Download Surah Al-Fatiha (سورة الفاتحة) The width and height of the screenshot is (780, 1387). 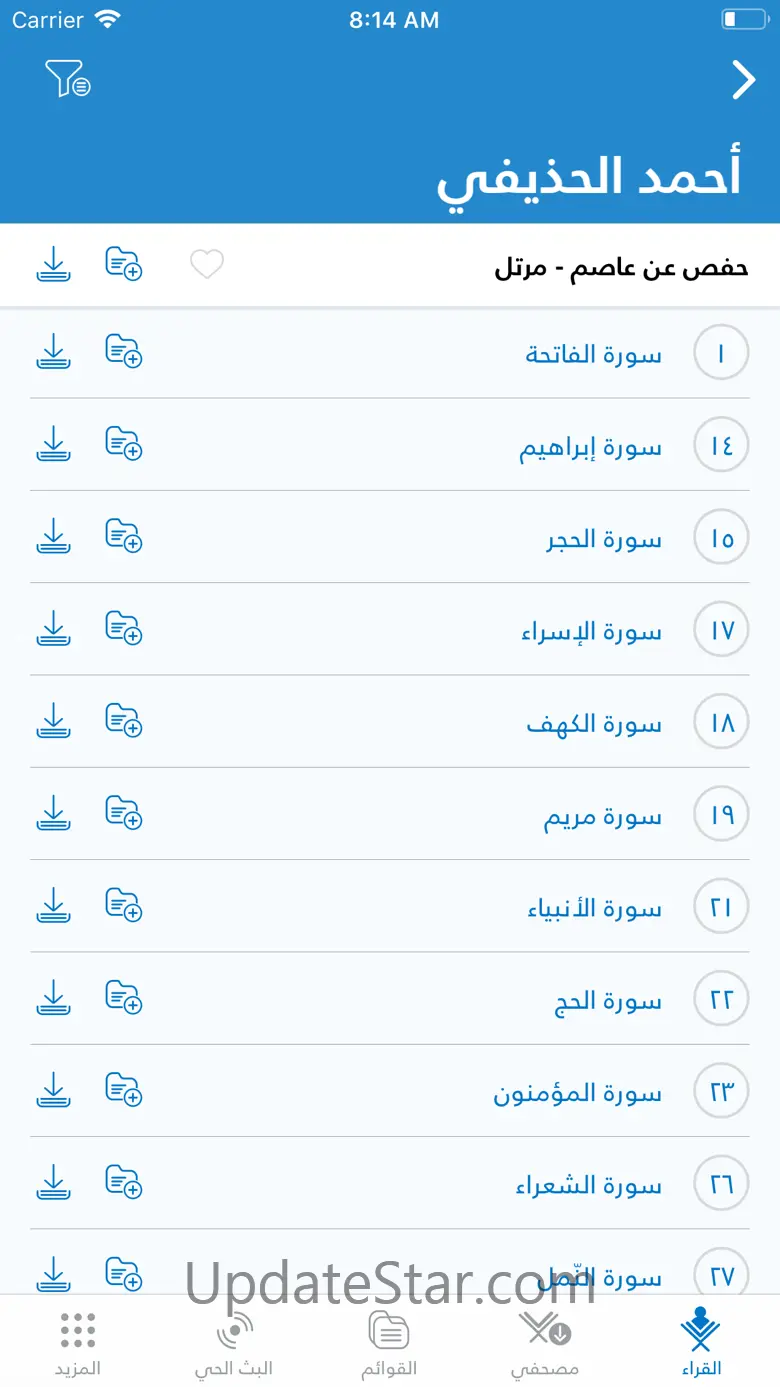coord(54,352)
